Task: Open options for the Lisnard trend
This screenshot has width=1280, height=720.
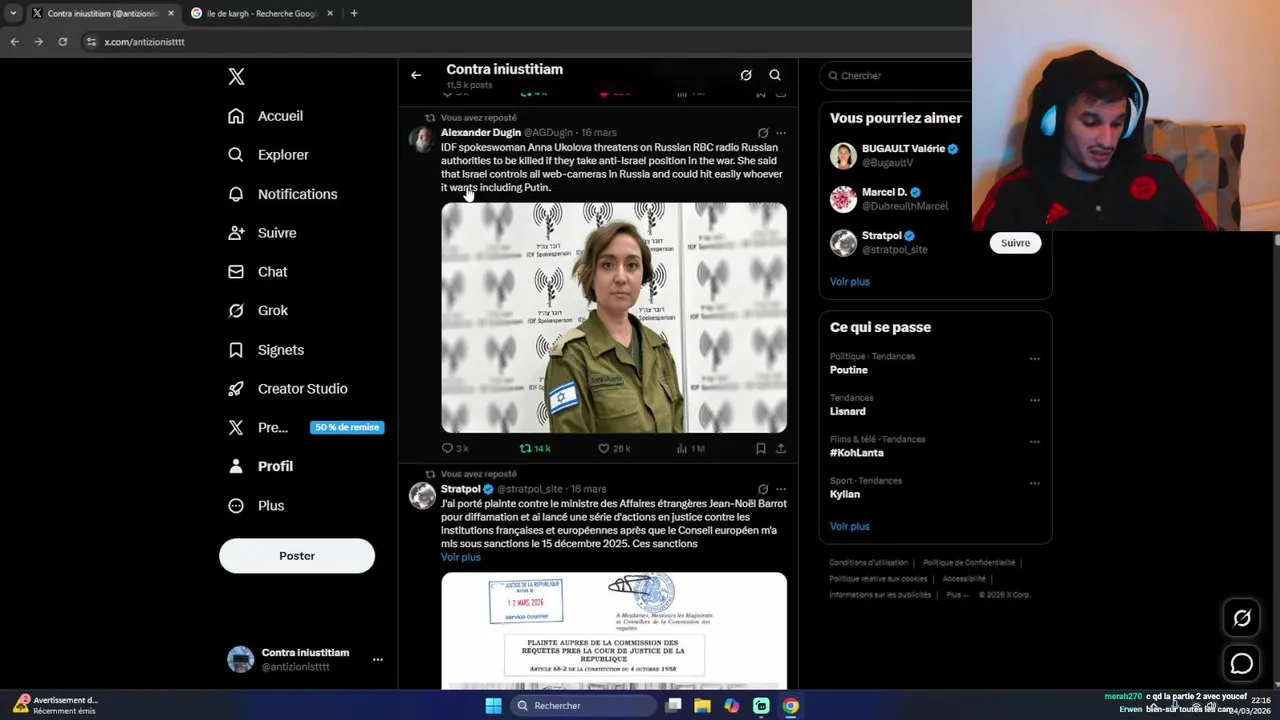Action: [x=1035, y=400]
